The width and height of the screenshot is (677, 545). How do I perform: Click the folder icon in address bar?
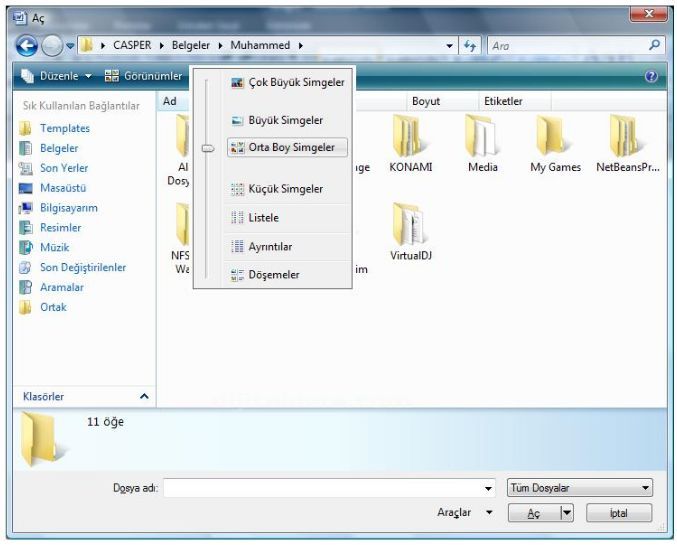[x=86, y=45]
